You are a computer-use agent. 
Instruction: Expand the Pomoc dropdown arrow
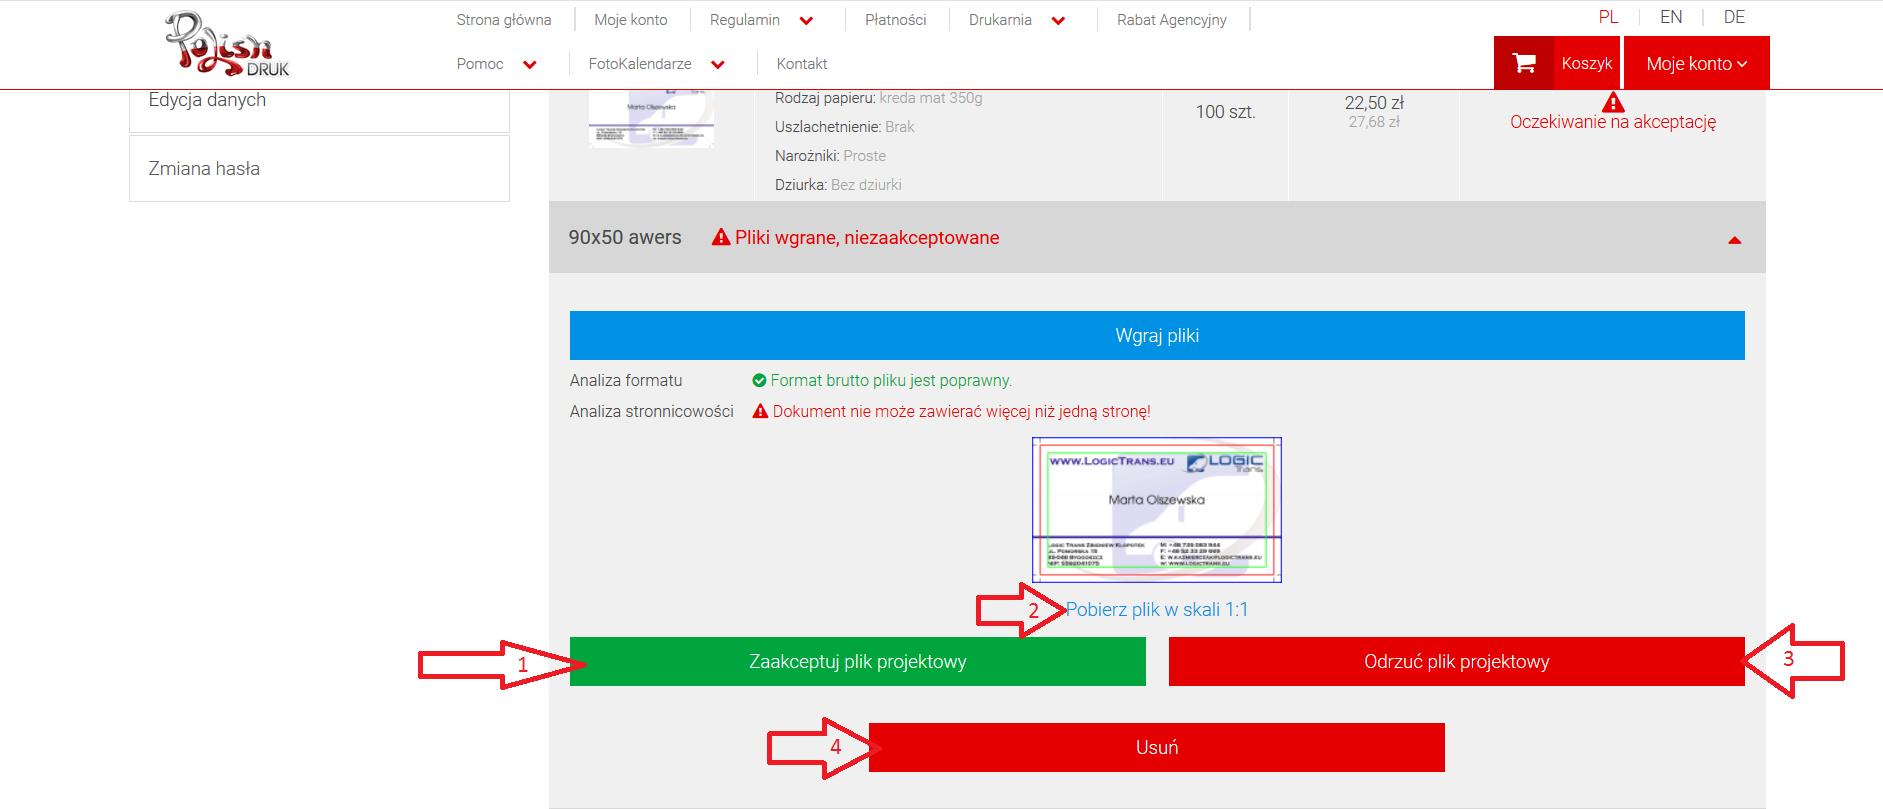(x=530, y=65)
